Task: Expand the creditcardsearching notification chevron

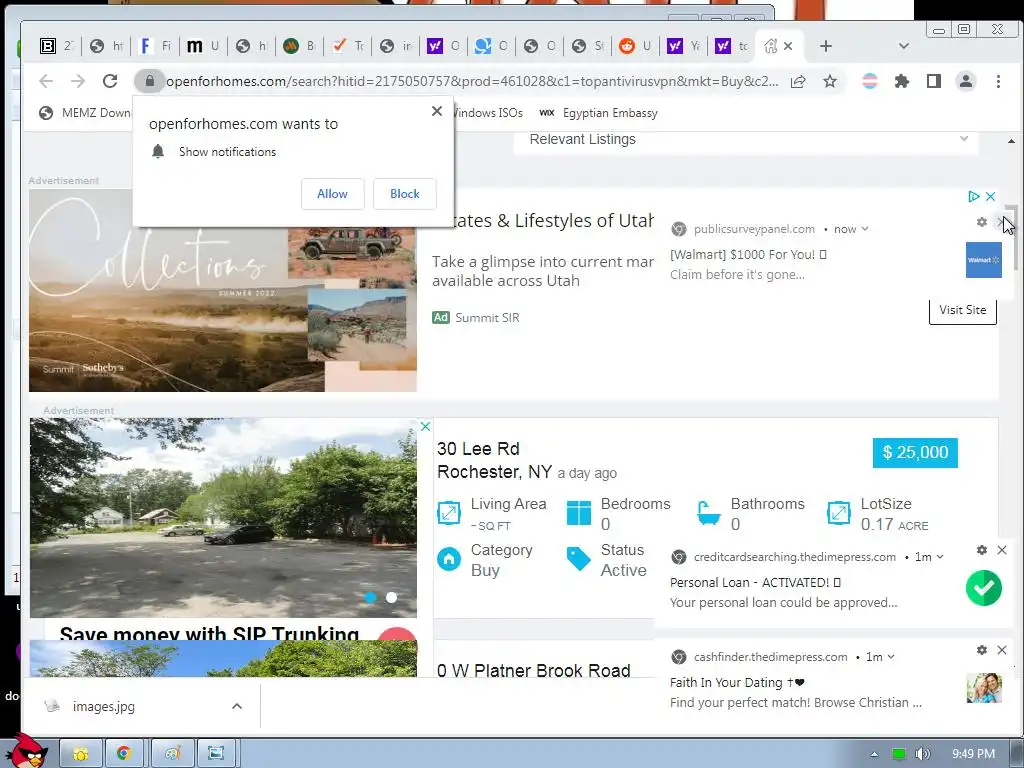Action: [940, 557]
